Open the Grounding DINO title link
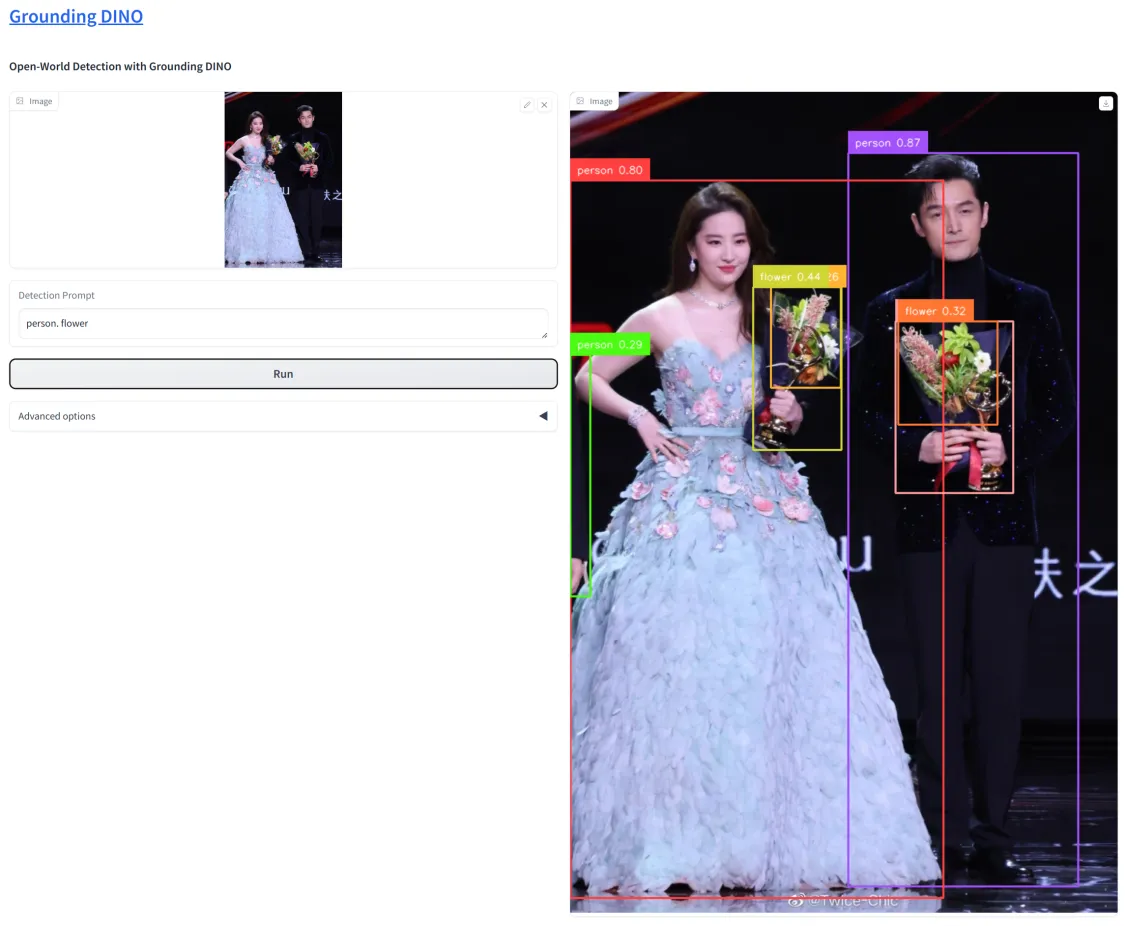The width and height of the screenshot is (1125, 926). (x=76, y=16)
